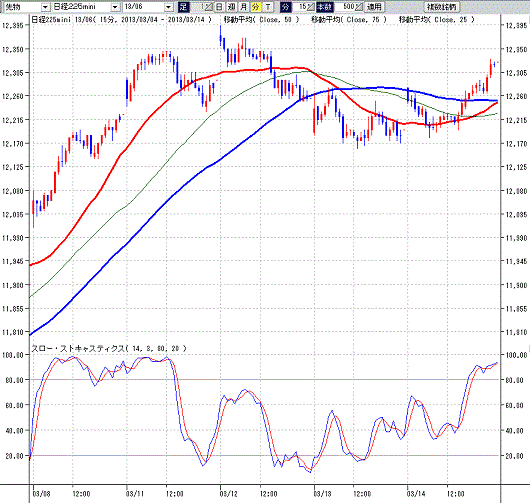Click the 複数銘柄 multiple symbols button
Viewport: 530px width, 503px height.
pos(441,7)
